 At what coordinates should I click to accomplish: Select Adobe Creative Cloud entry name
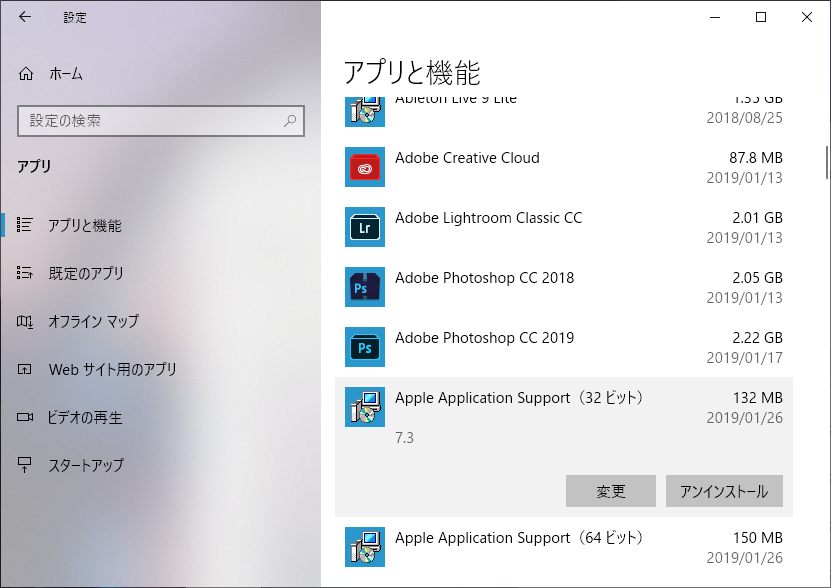click(x=467, y=157)
